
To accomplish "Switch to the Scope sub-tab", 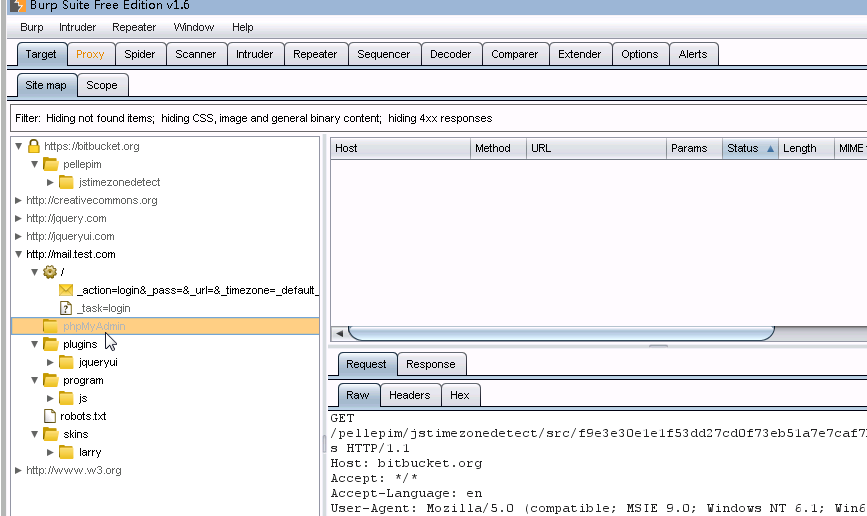I will [x=102, y=85].
